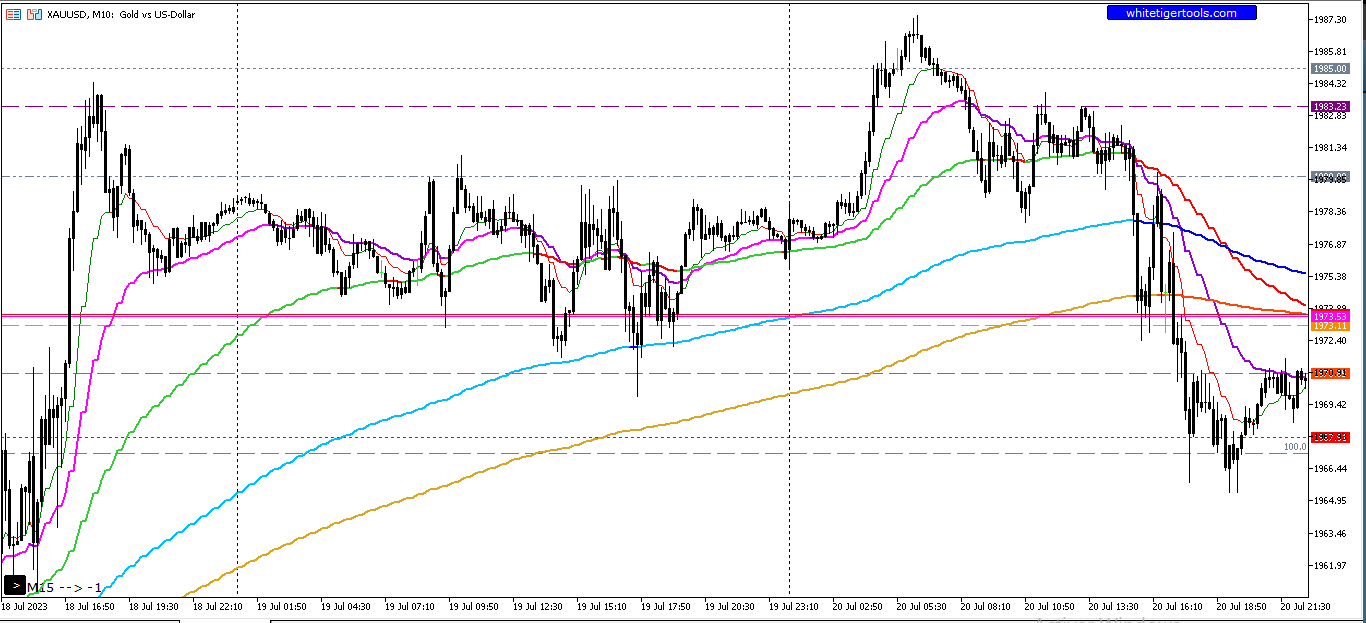Click the 1972.40 price scale value
This screenshot has width=1366, height=623.
click(1330, 340)
